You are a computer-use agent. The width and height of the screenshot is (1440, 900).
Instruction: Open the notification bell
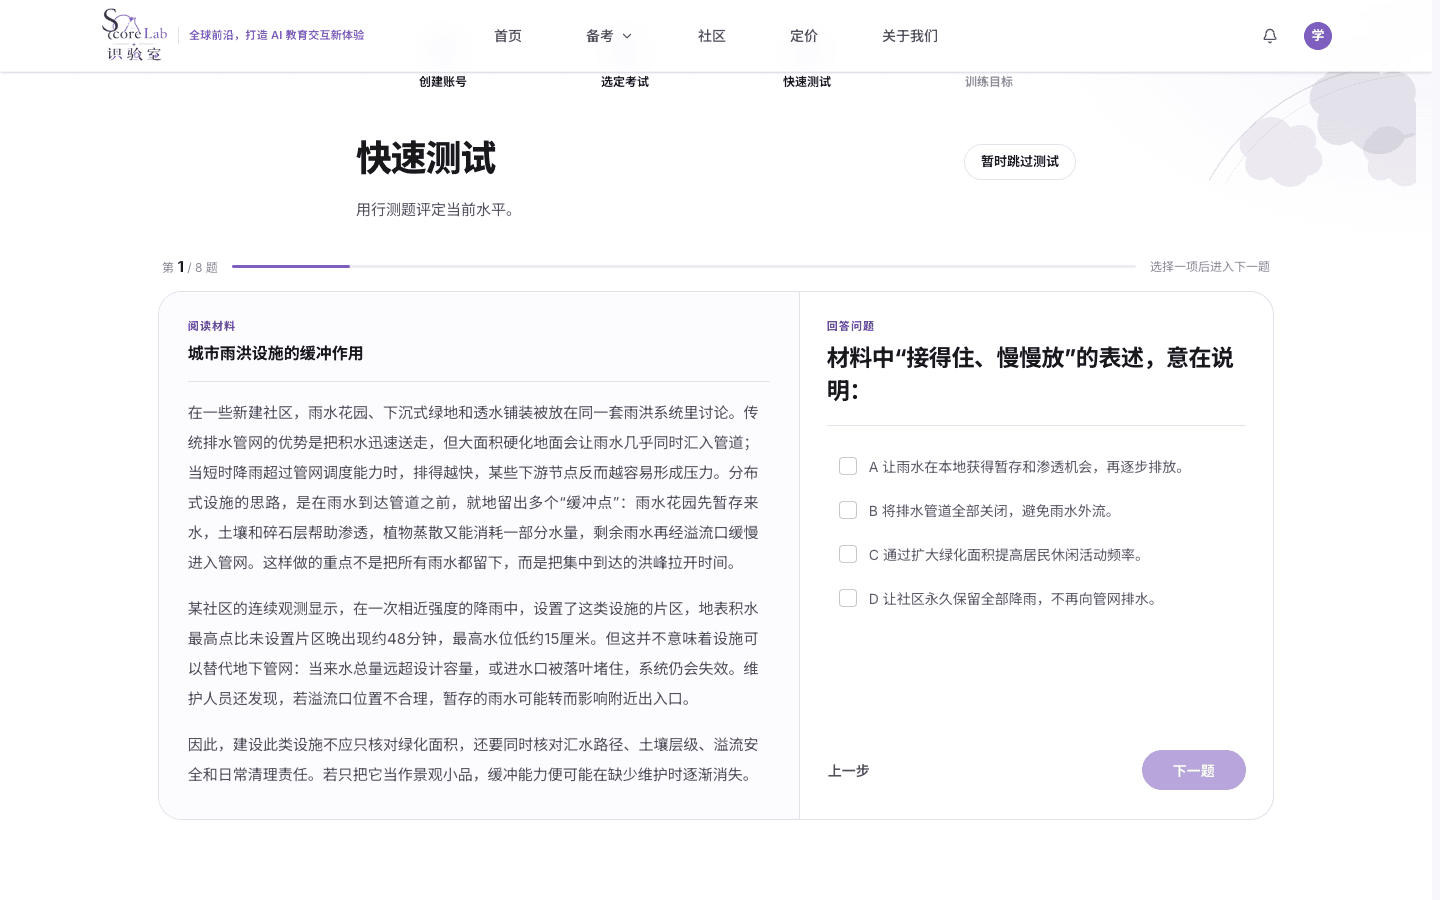pos(1270,36)
